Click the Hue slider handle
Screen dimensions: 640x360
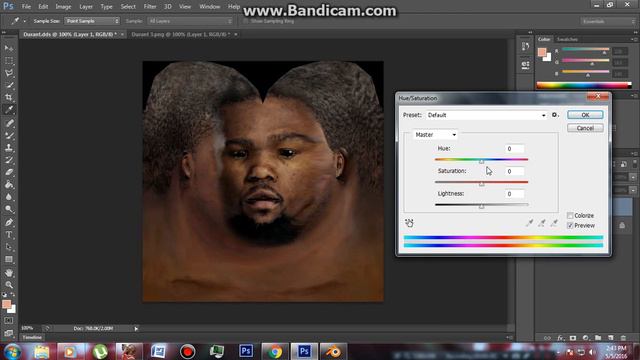pos(482,162)
